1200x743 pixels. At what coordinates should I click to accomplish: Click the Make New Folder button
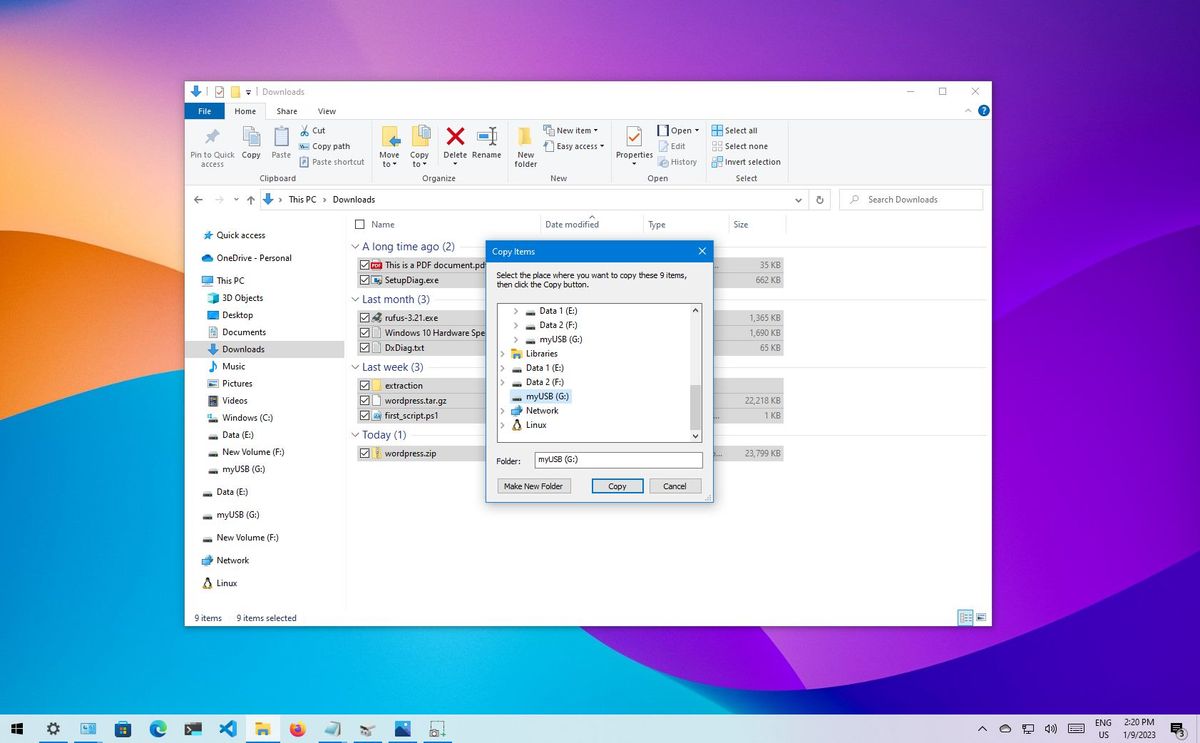[533, 486]
